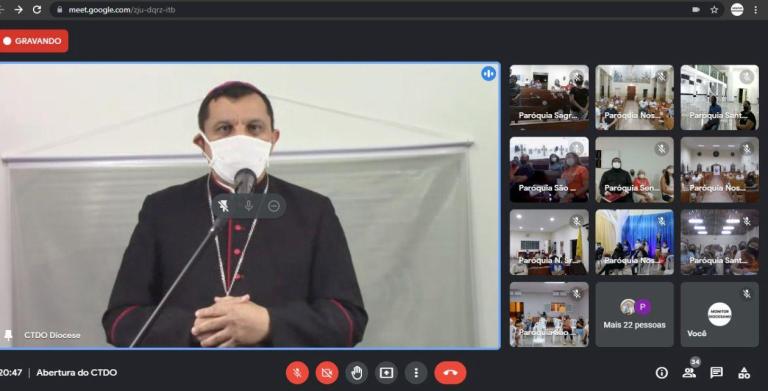Screen dimensions: 768x391
Task: Select the Paróquia Sen... participant tile
Action: click(x=634, y=170)
